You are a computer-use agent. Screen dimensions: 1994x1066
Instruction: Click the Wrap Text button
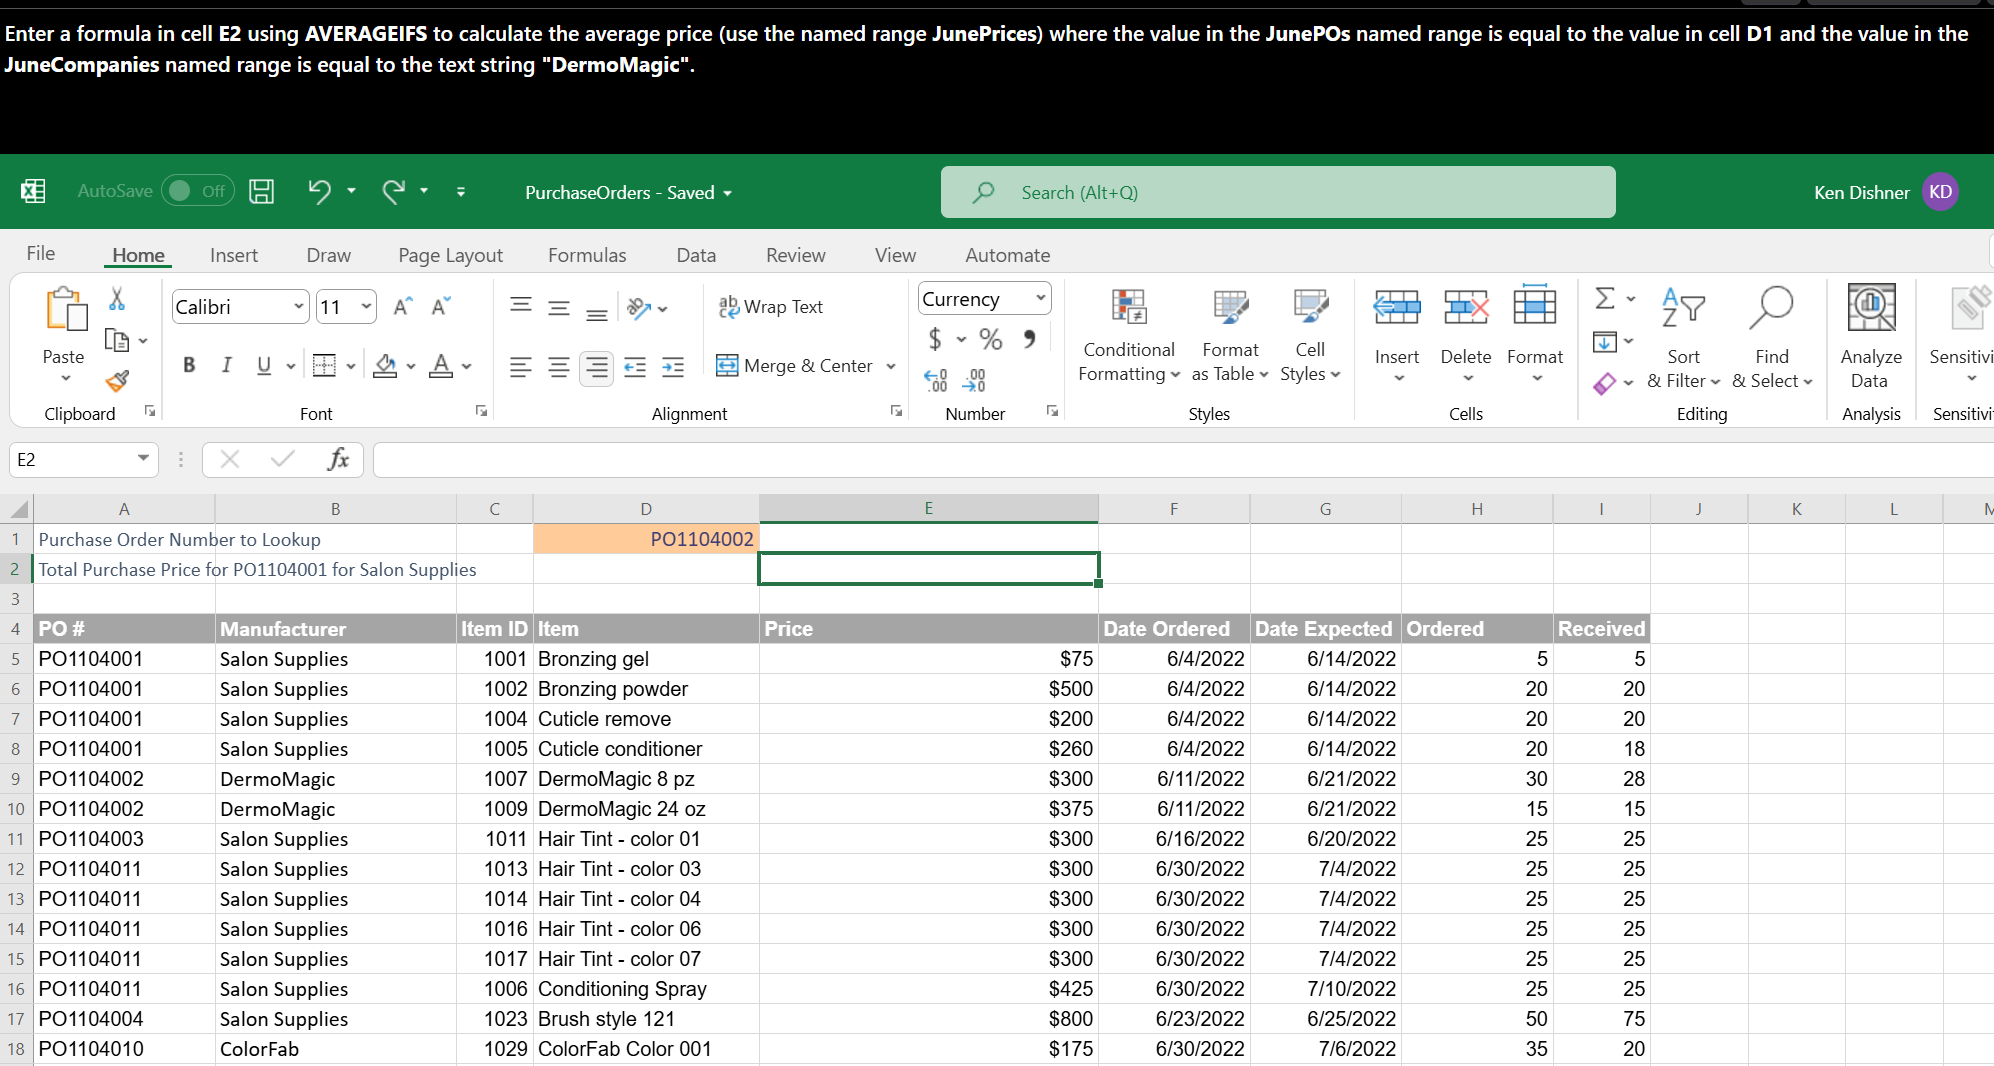(771, 307)
